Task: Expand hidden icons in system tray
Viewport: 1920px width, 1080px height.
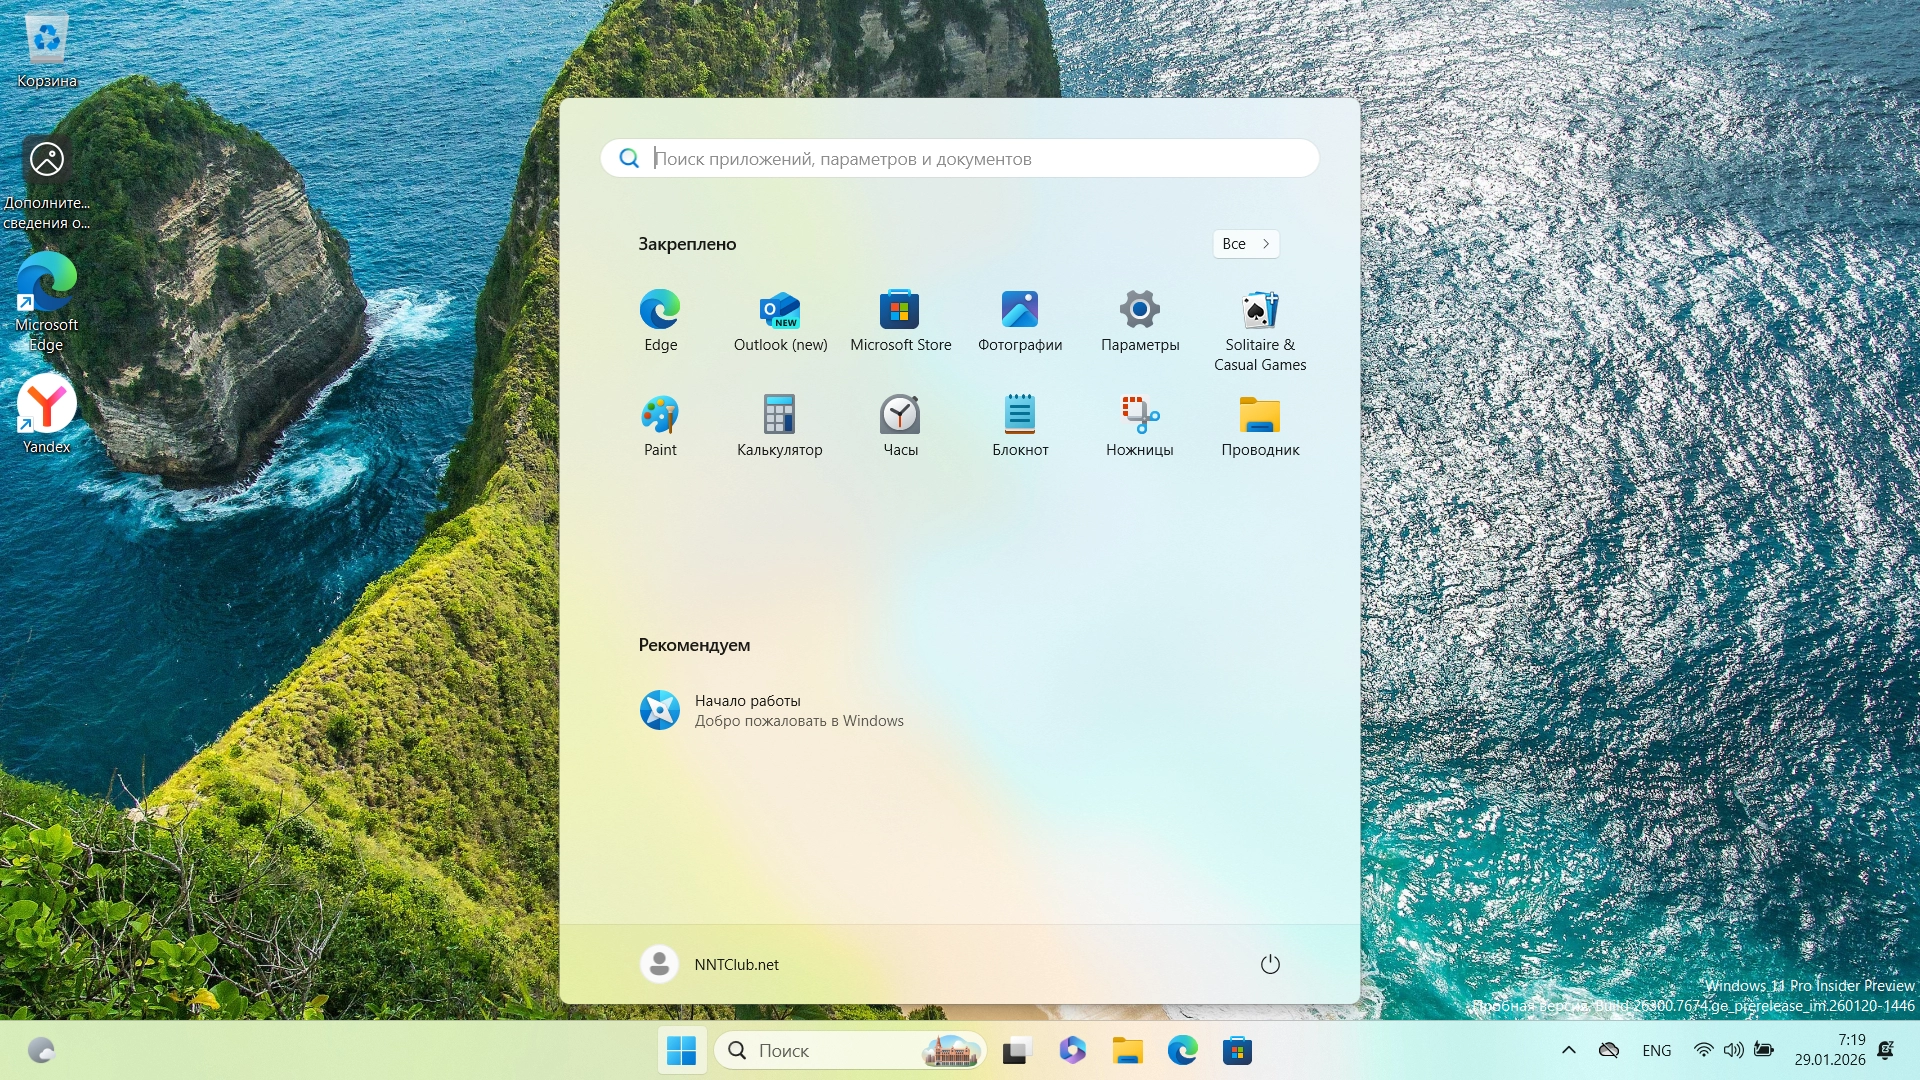Action: tap(1567, 1050)
